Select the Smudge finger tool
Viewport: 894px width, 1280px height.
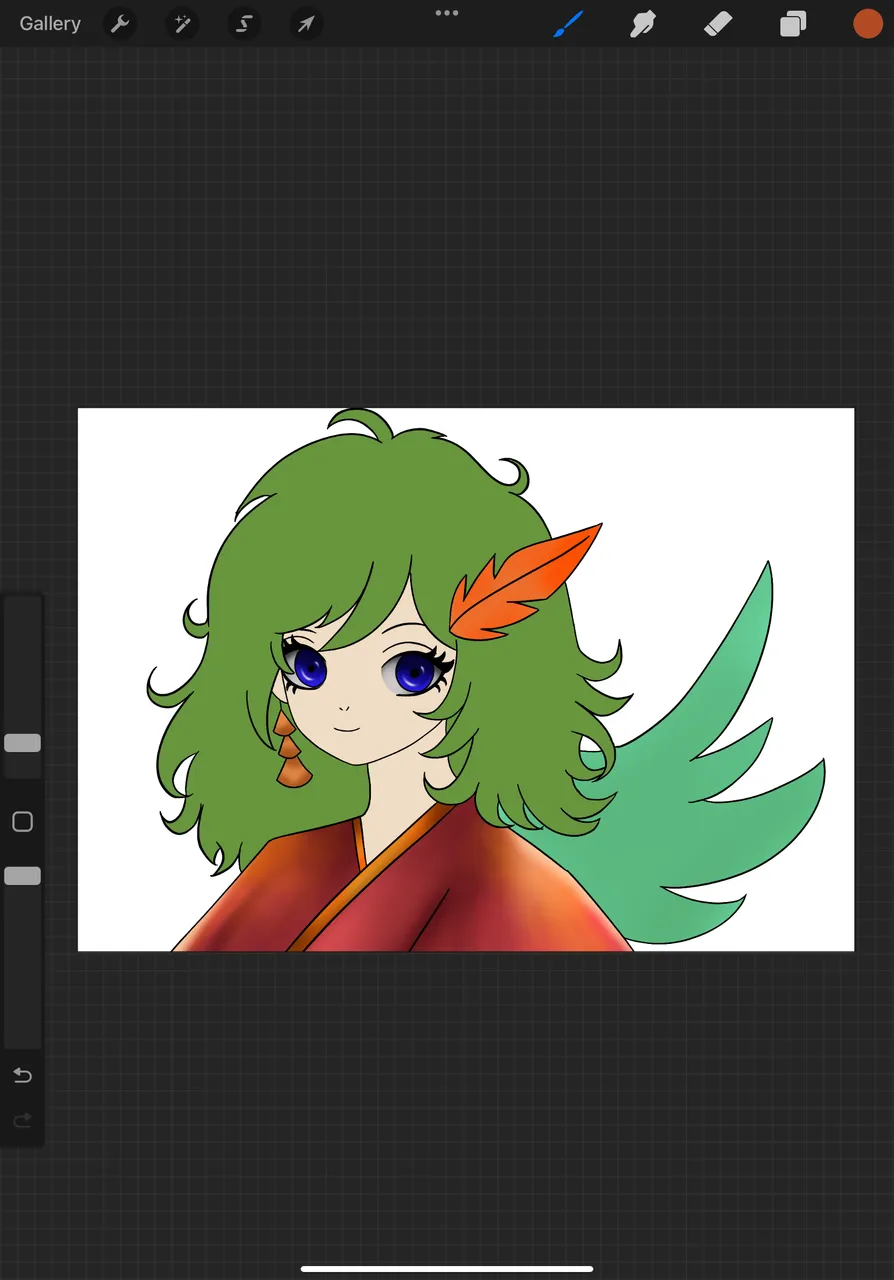(x=642, y=24)
